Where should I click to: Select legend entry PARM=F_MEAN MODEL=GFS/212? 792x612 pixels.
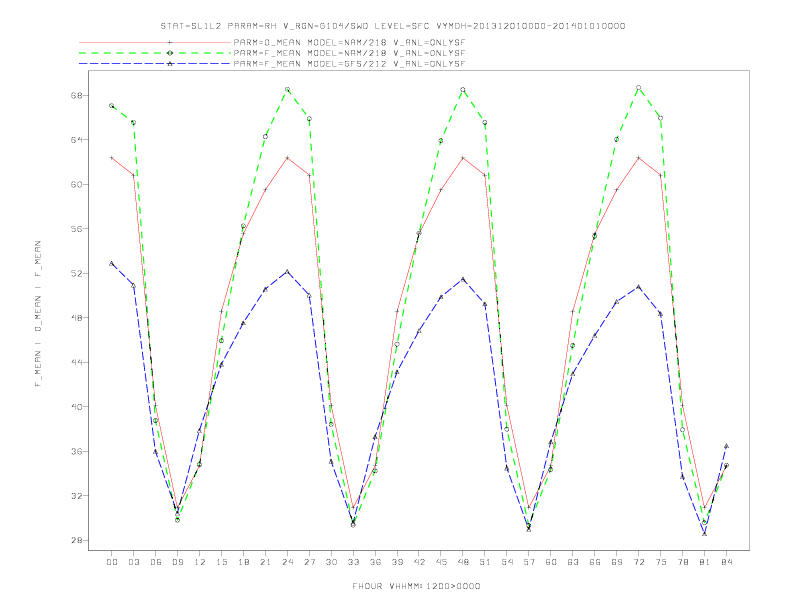(349, 64)
